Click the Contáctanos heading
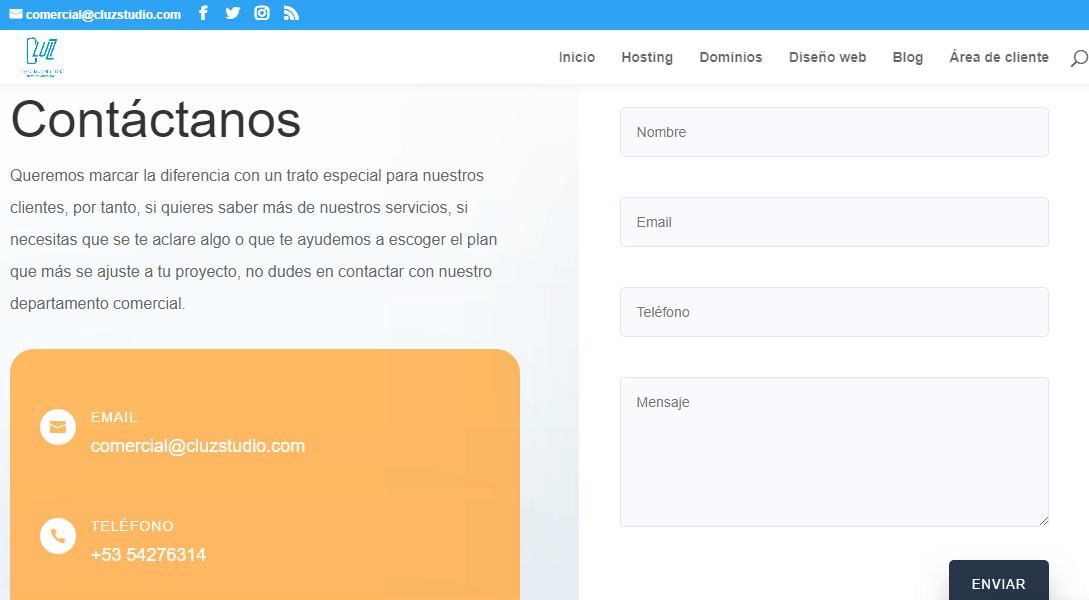Screen dimensions: 1089x600 [x=156, y=119]
